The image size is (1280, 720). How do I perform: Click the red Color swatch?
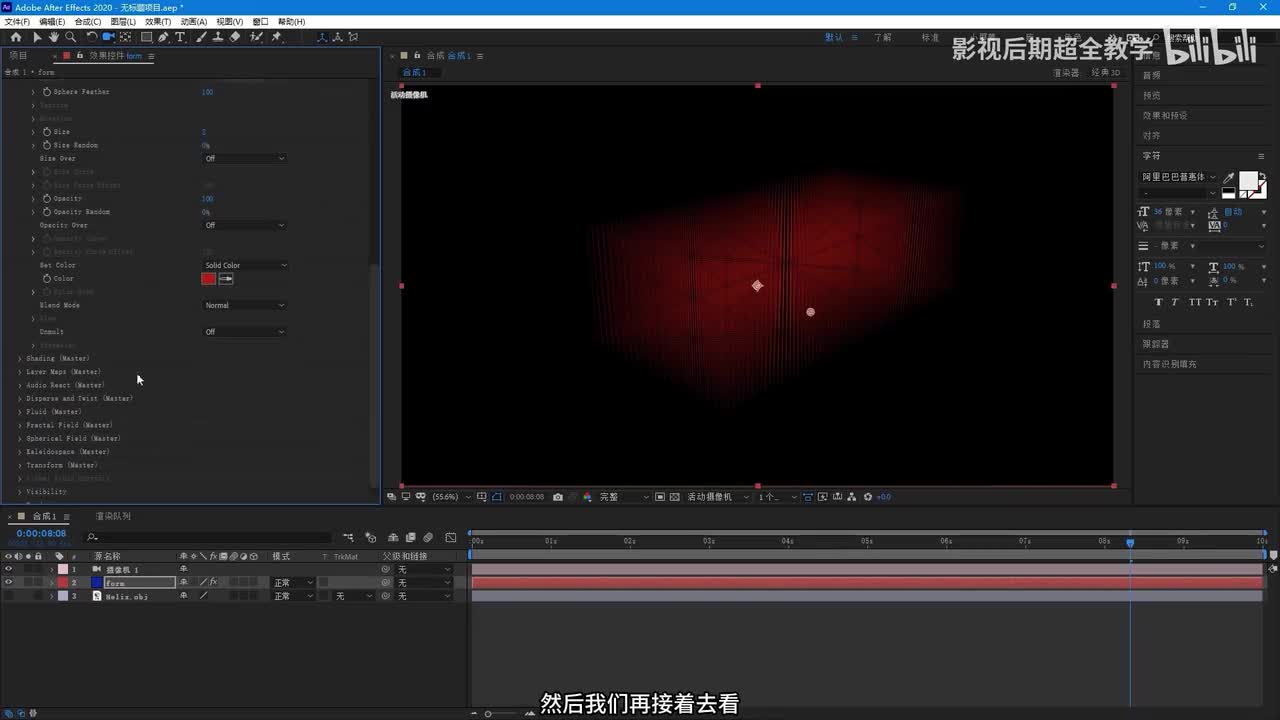(x=208, y=278)
